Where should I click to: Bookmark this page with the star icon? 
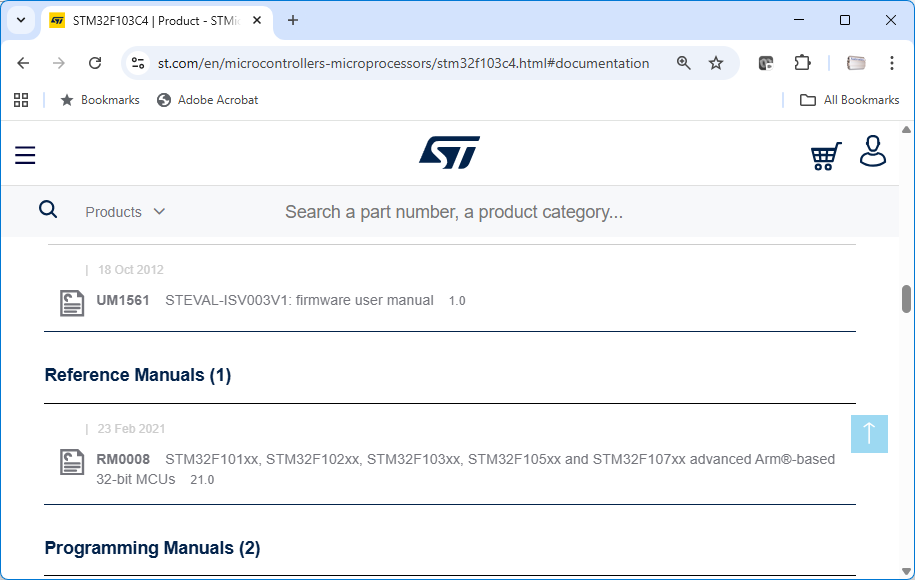(716, 63)
